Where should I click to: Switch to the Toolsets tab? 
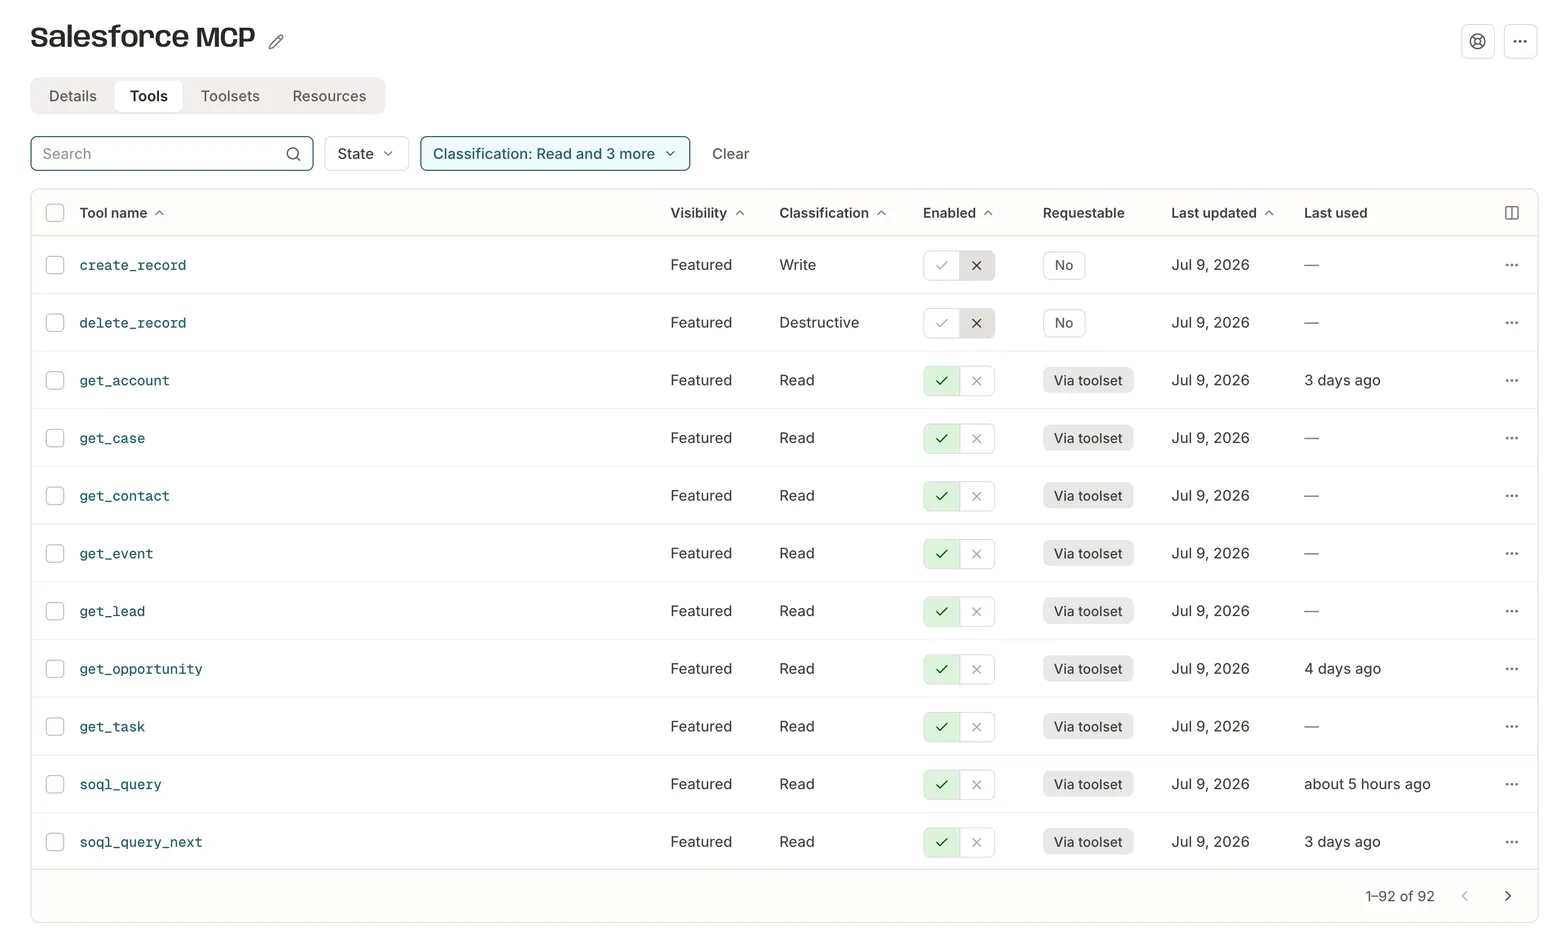coord(230,96)
